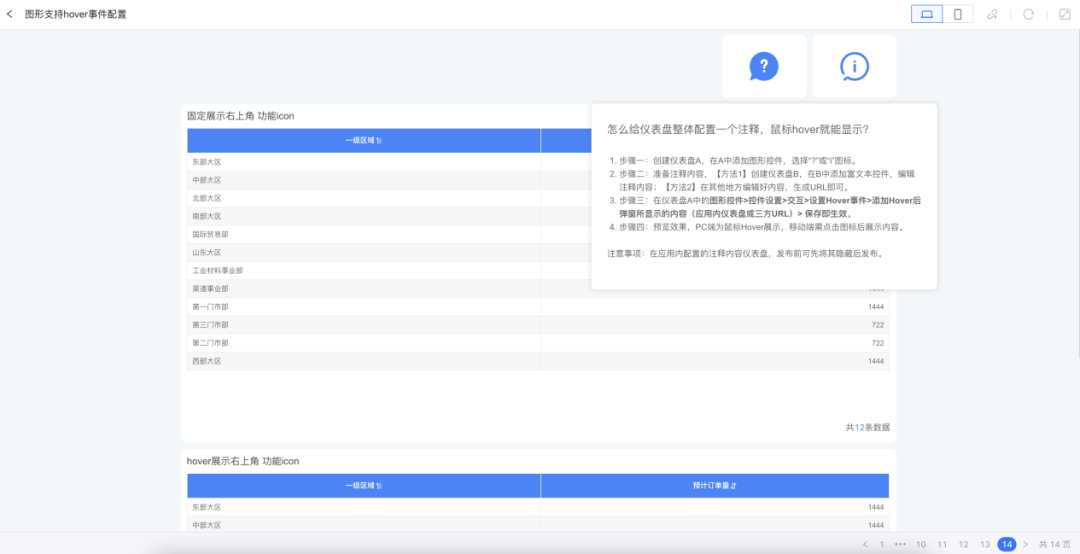Select 中部大区 row in hover展示 table

[x=538, y=525]
